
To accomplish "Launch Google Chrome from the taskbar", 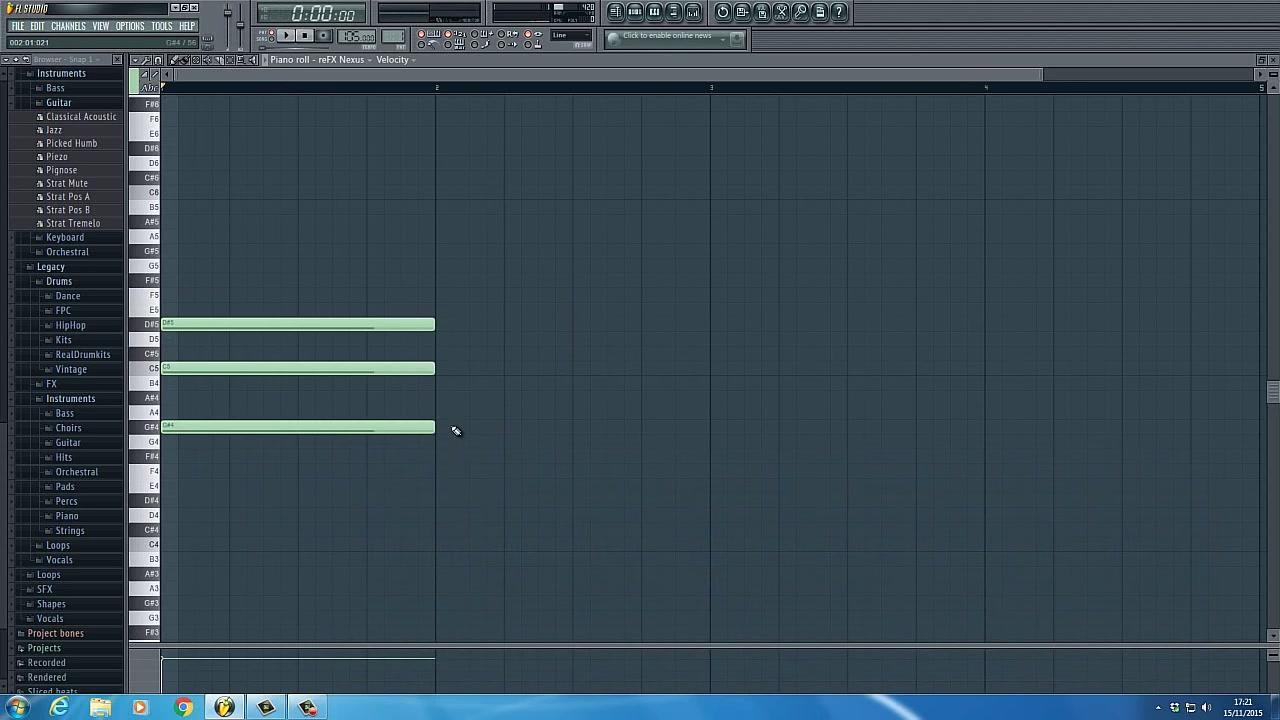I will click(x=183, y=708).
